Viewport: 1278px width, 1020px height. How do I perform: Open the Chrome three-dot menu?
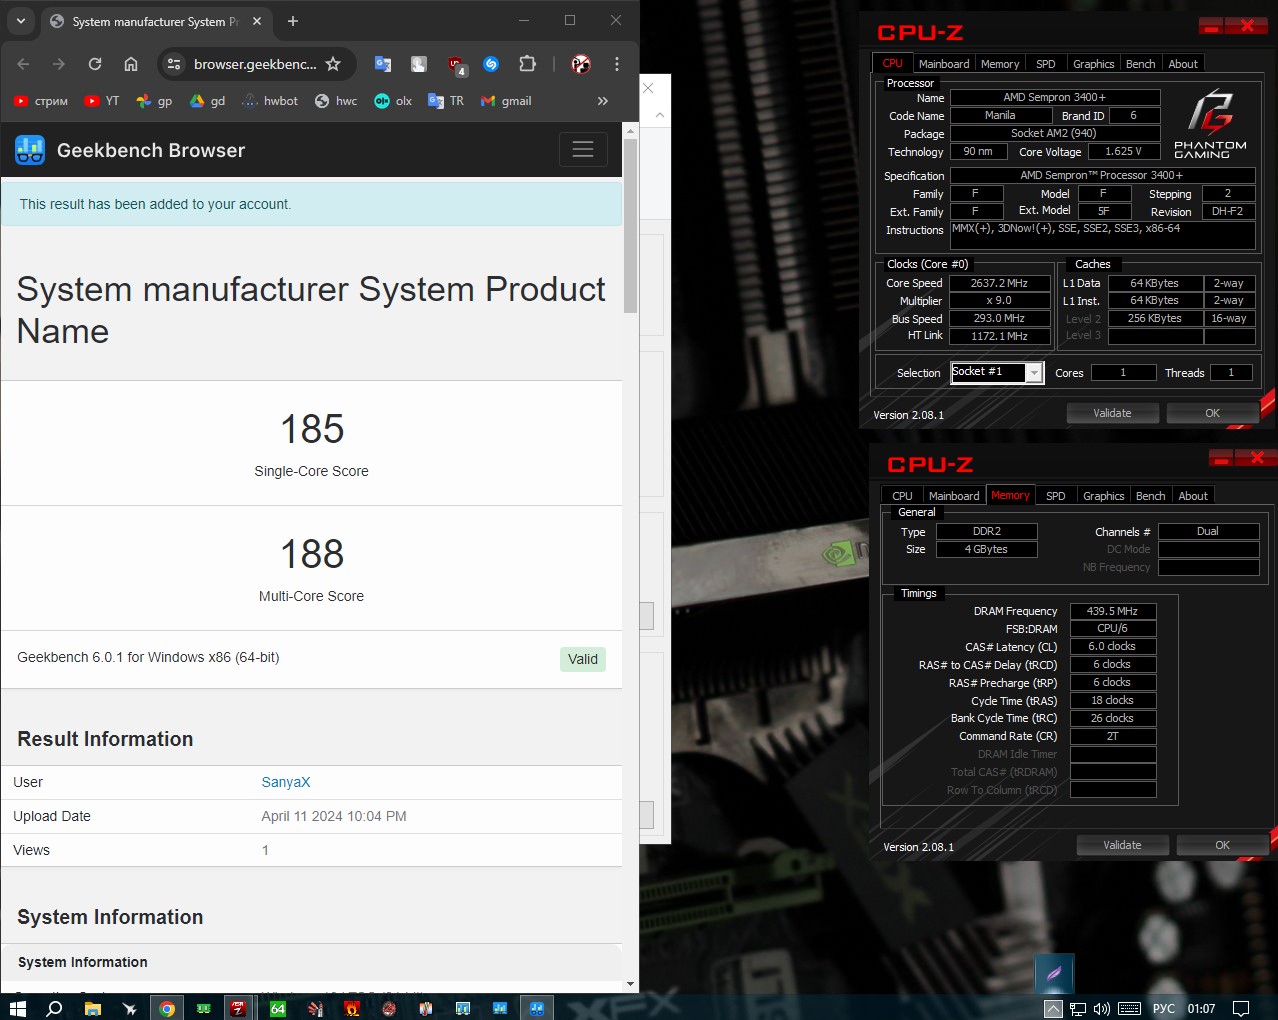point(617,64)
